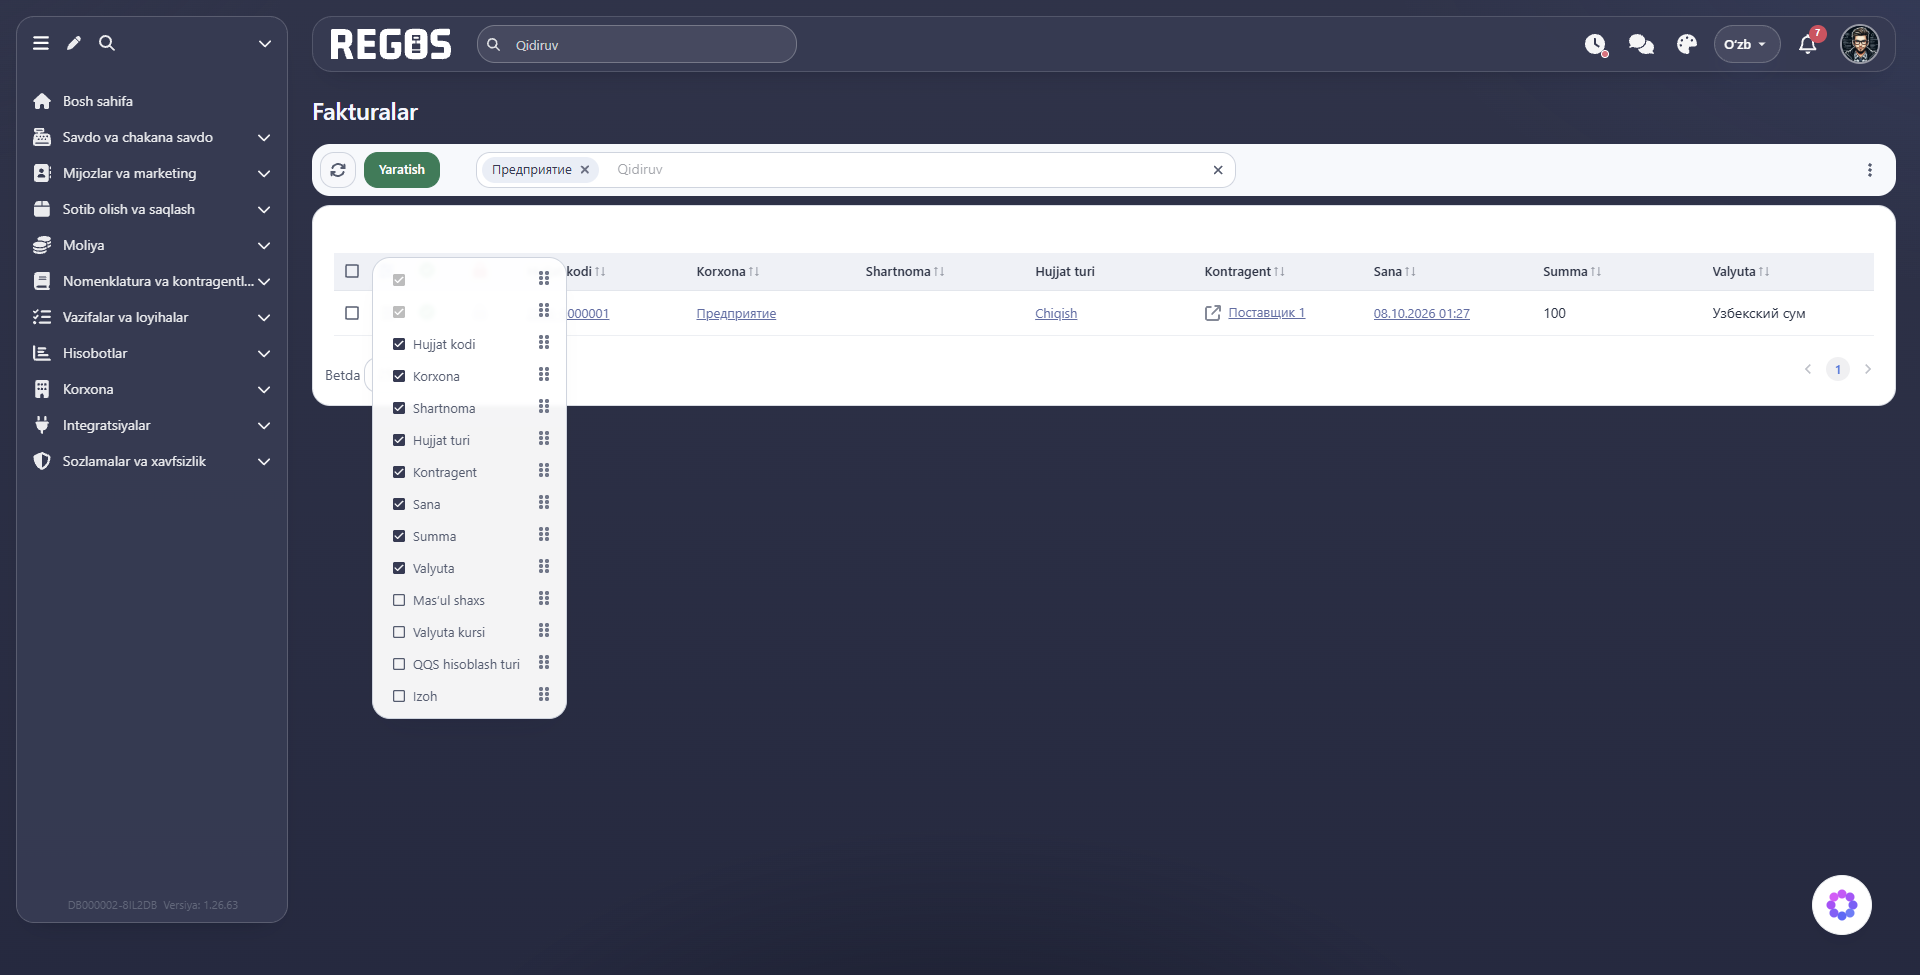This screenshot has width=1920, height=975.
Task: Grab the drag handle for Izoh
Action: 544,695
